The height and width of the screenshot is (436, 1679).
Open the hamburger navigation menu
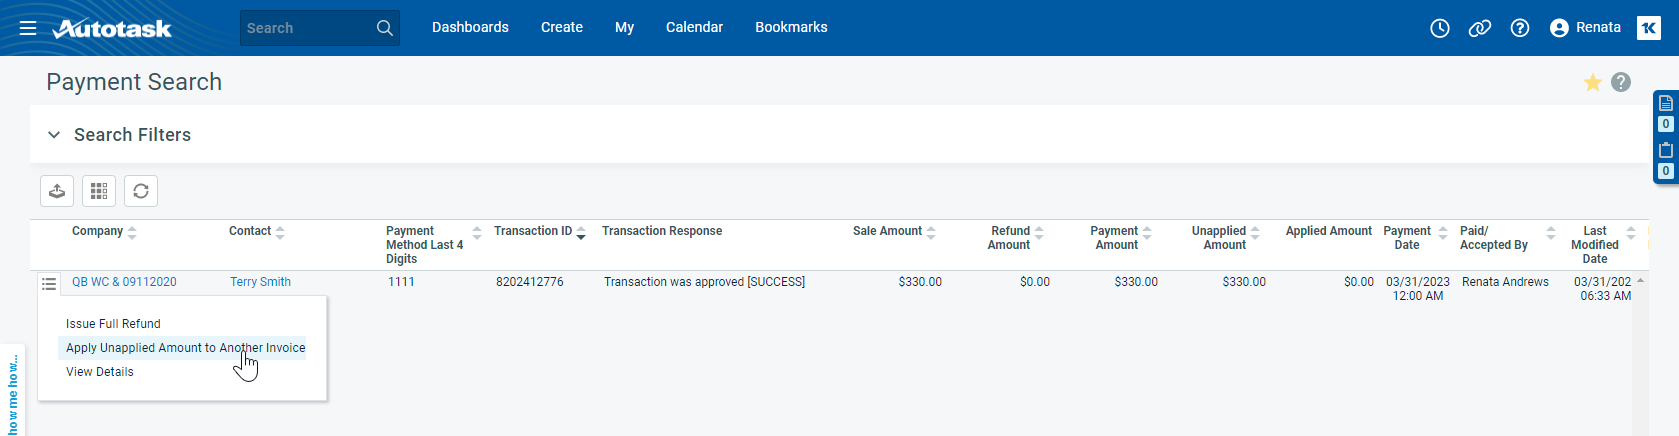28,28
